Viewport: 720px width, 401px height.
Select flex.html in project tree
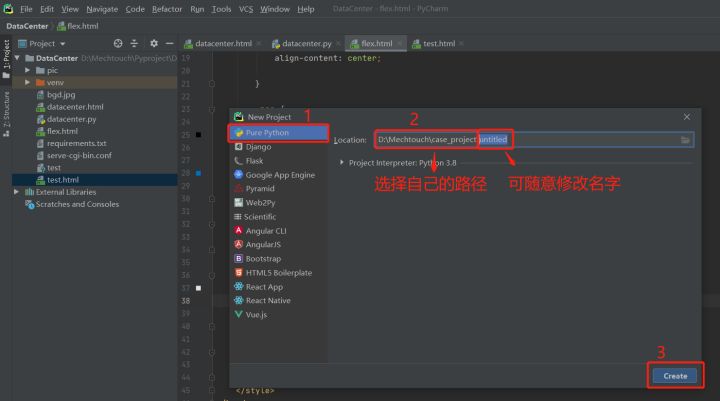click(x=57, y=131)
